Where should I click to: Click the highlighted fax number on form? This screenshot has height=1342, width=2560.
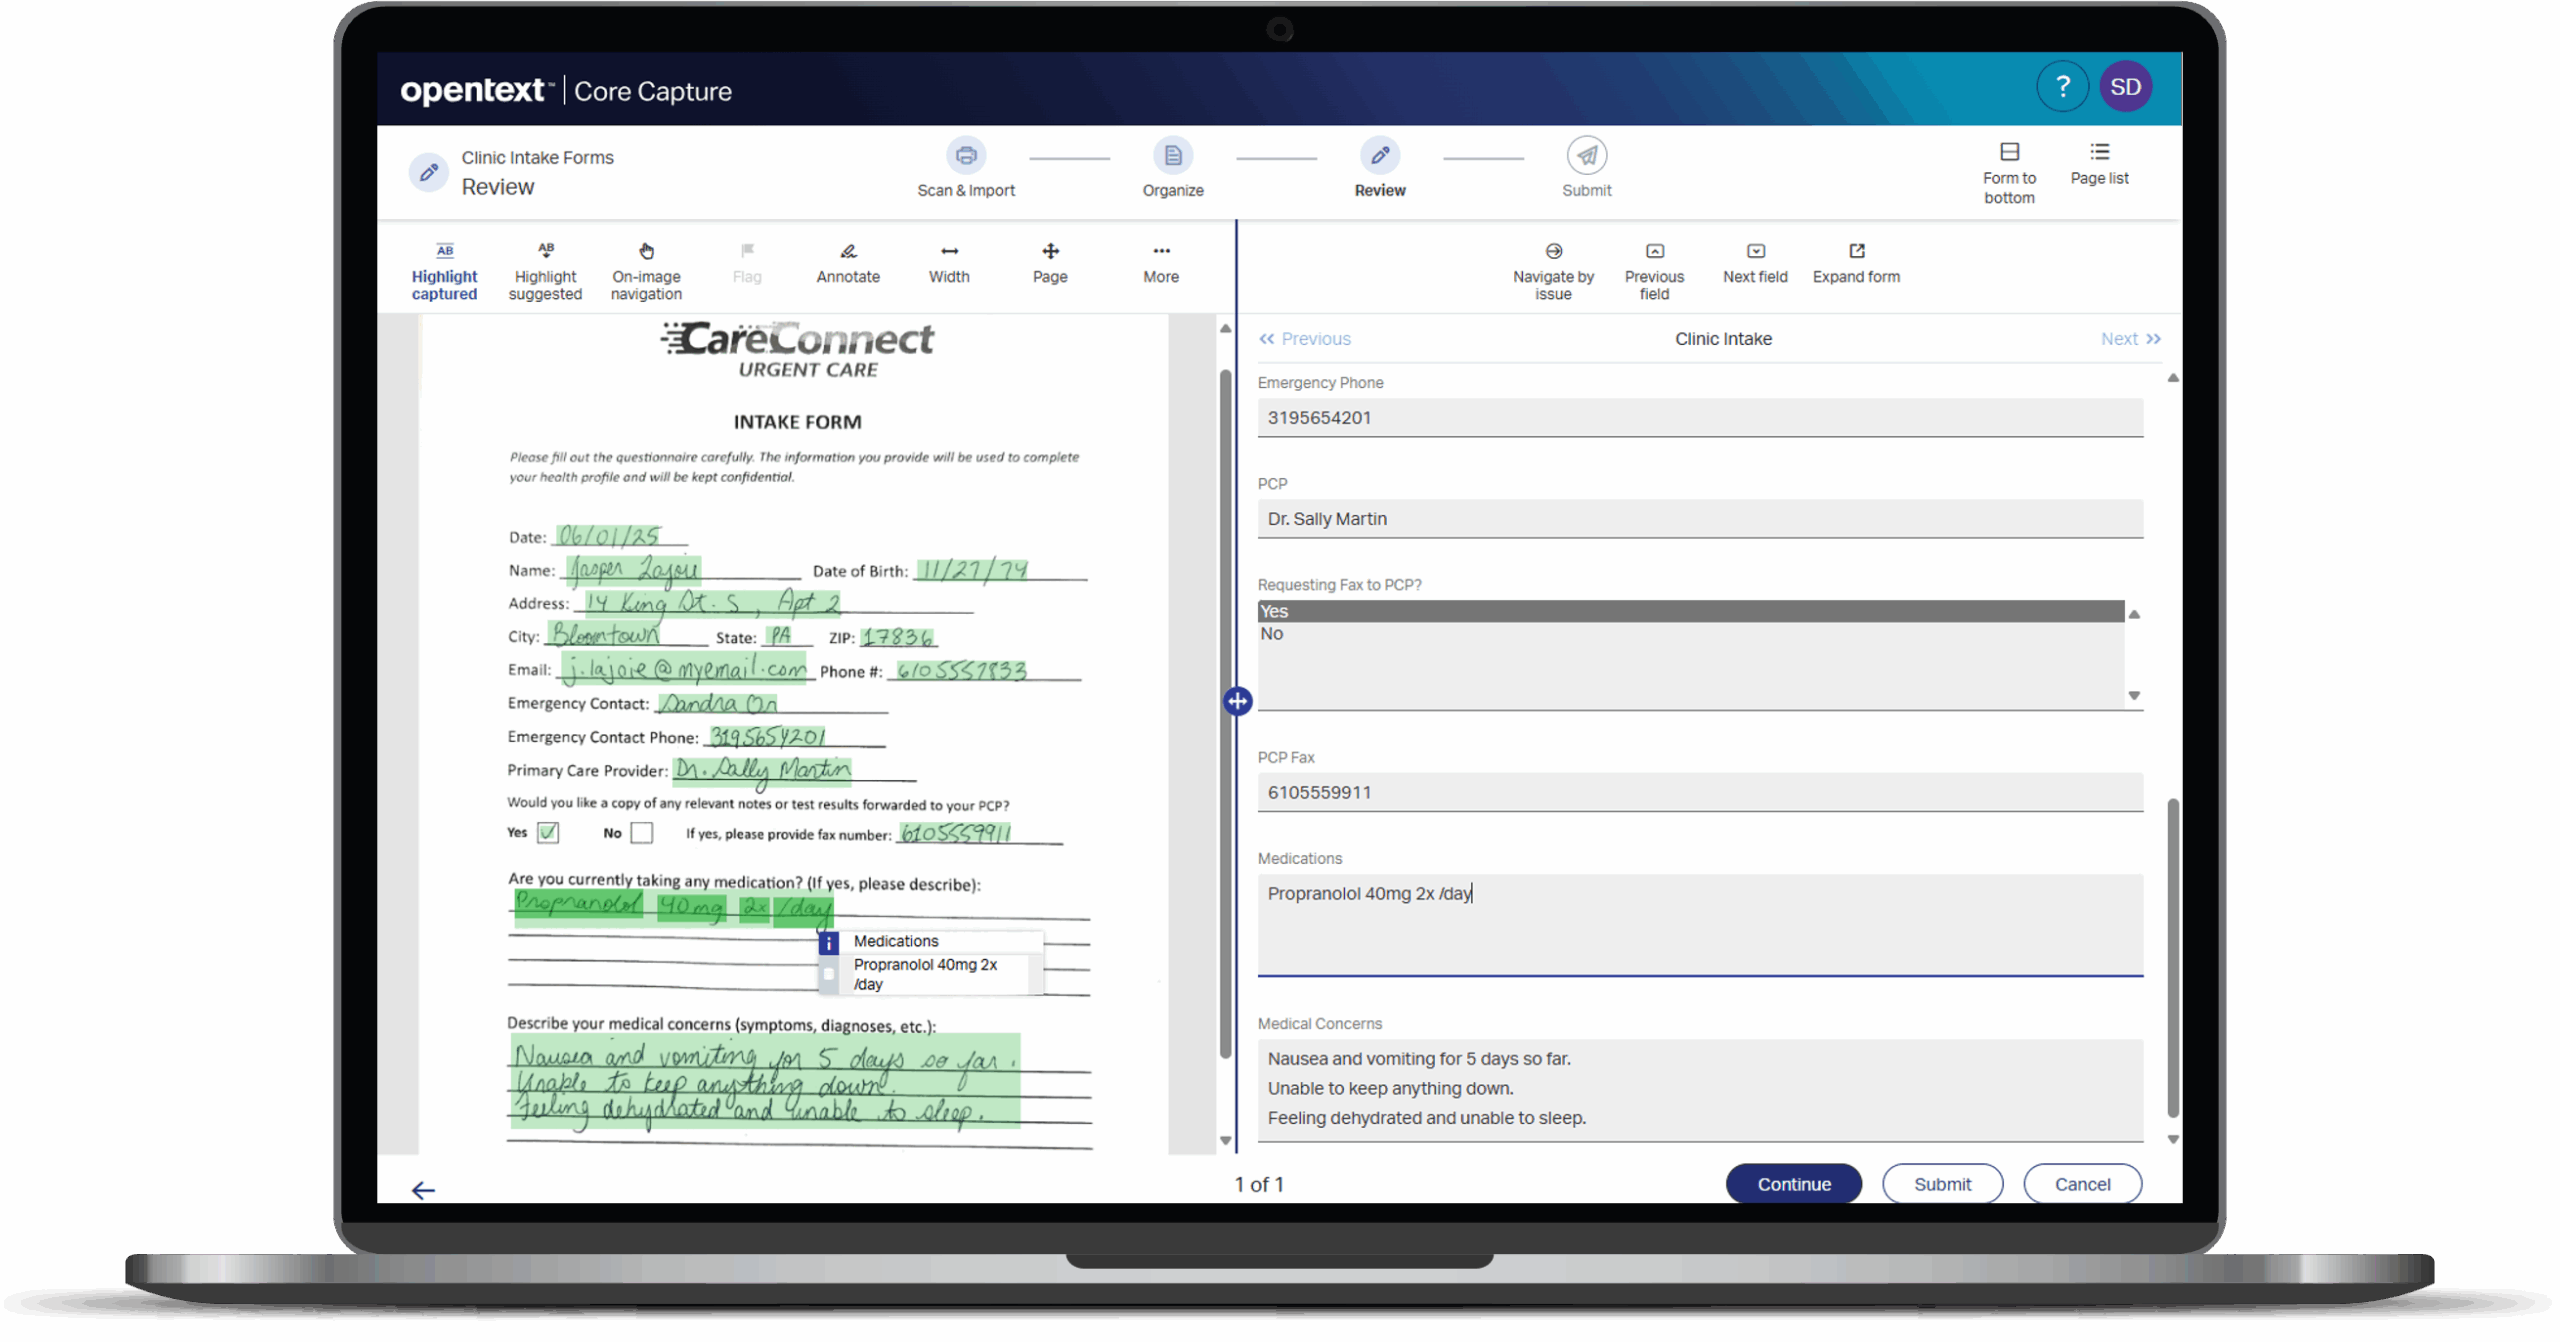955,834
